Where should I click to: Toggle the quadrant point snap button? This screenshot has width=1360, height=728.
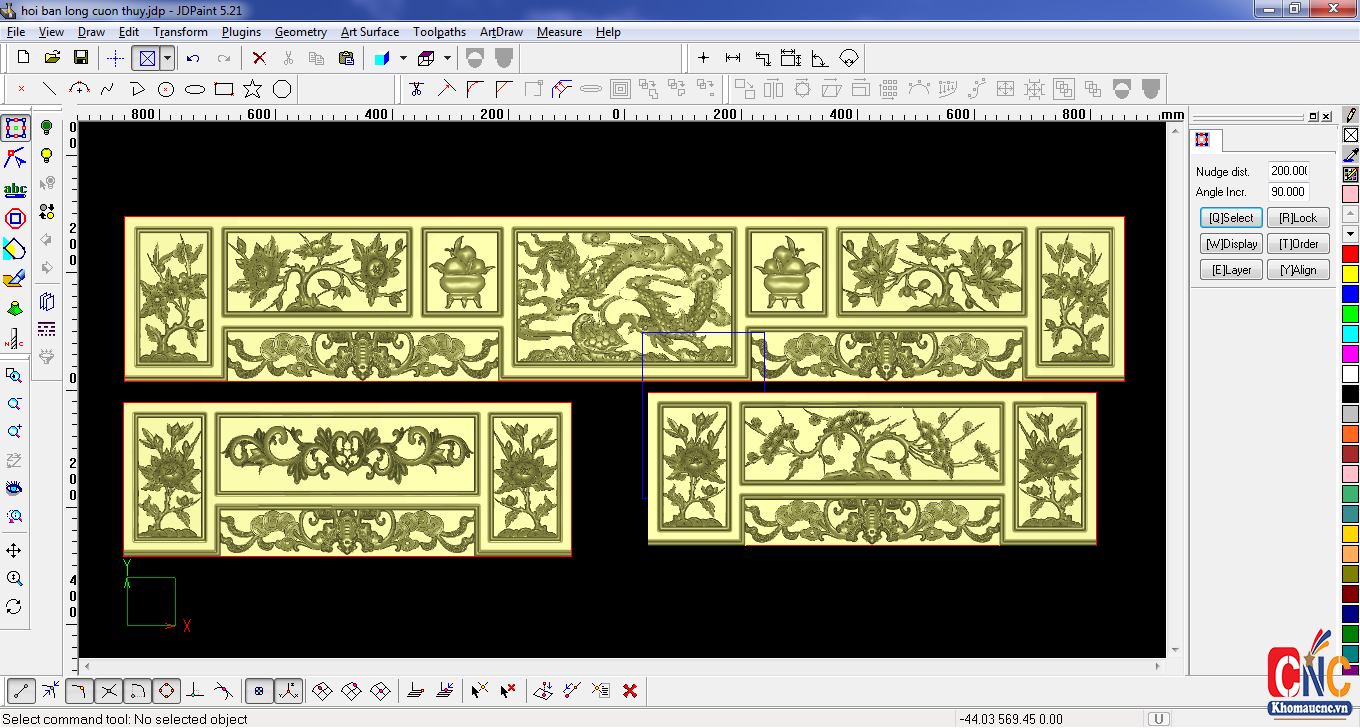tap(167, 690)
